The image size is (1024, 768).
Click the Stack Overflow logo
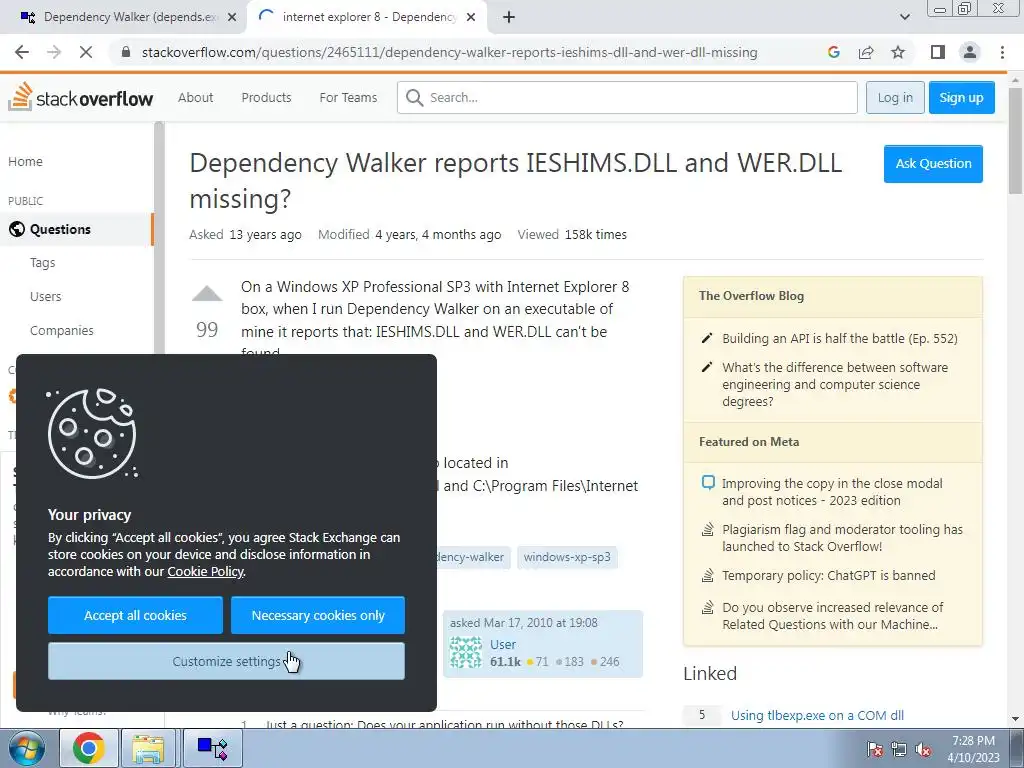pos(80,97)
